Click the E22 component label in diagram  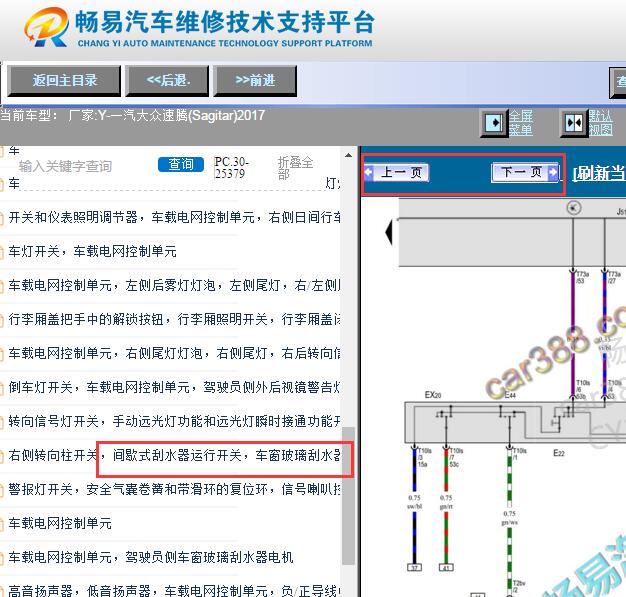(x=559, y=452)
